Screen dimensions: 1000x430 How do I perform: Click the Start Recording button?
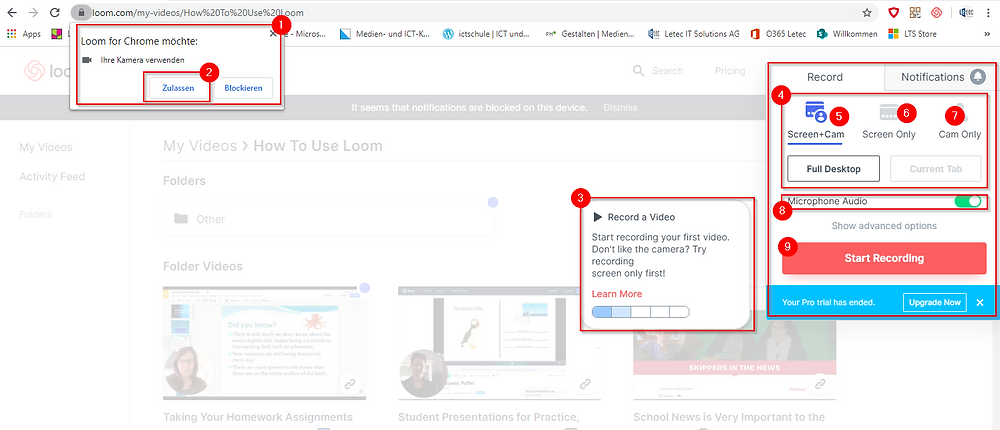884,258
